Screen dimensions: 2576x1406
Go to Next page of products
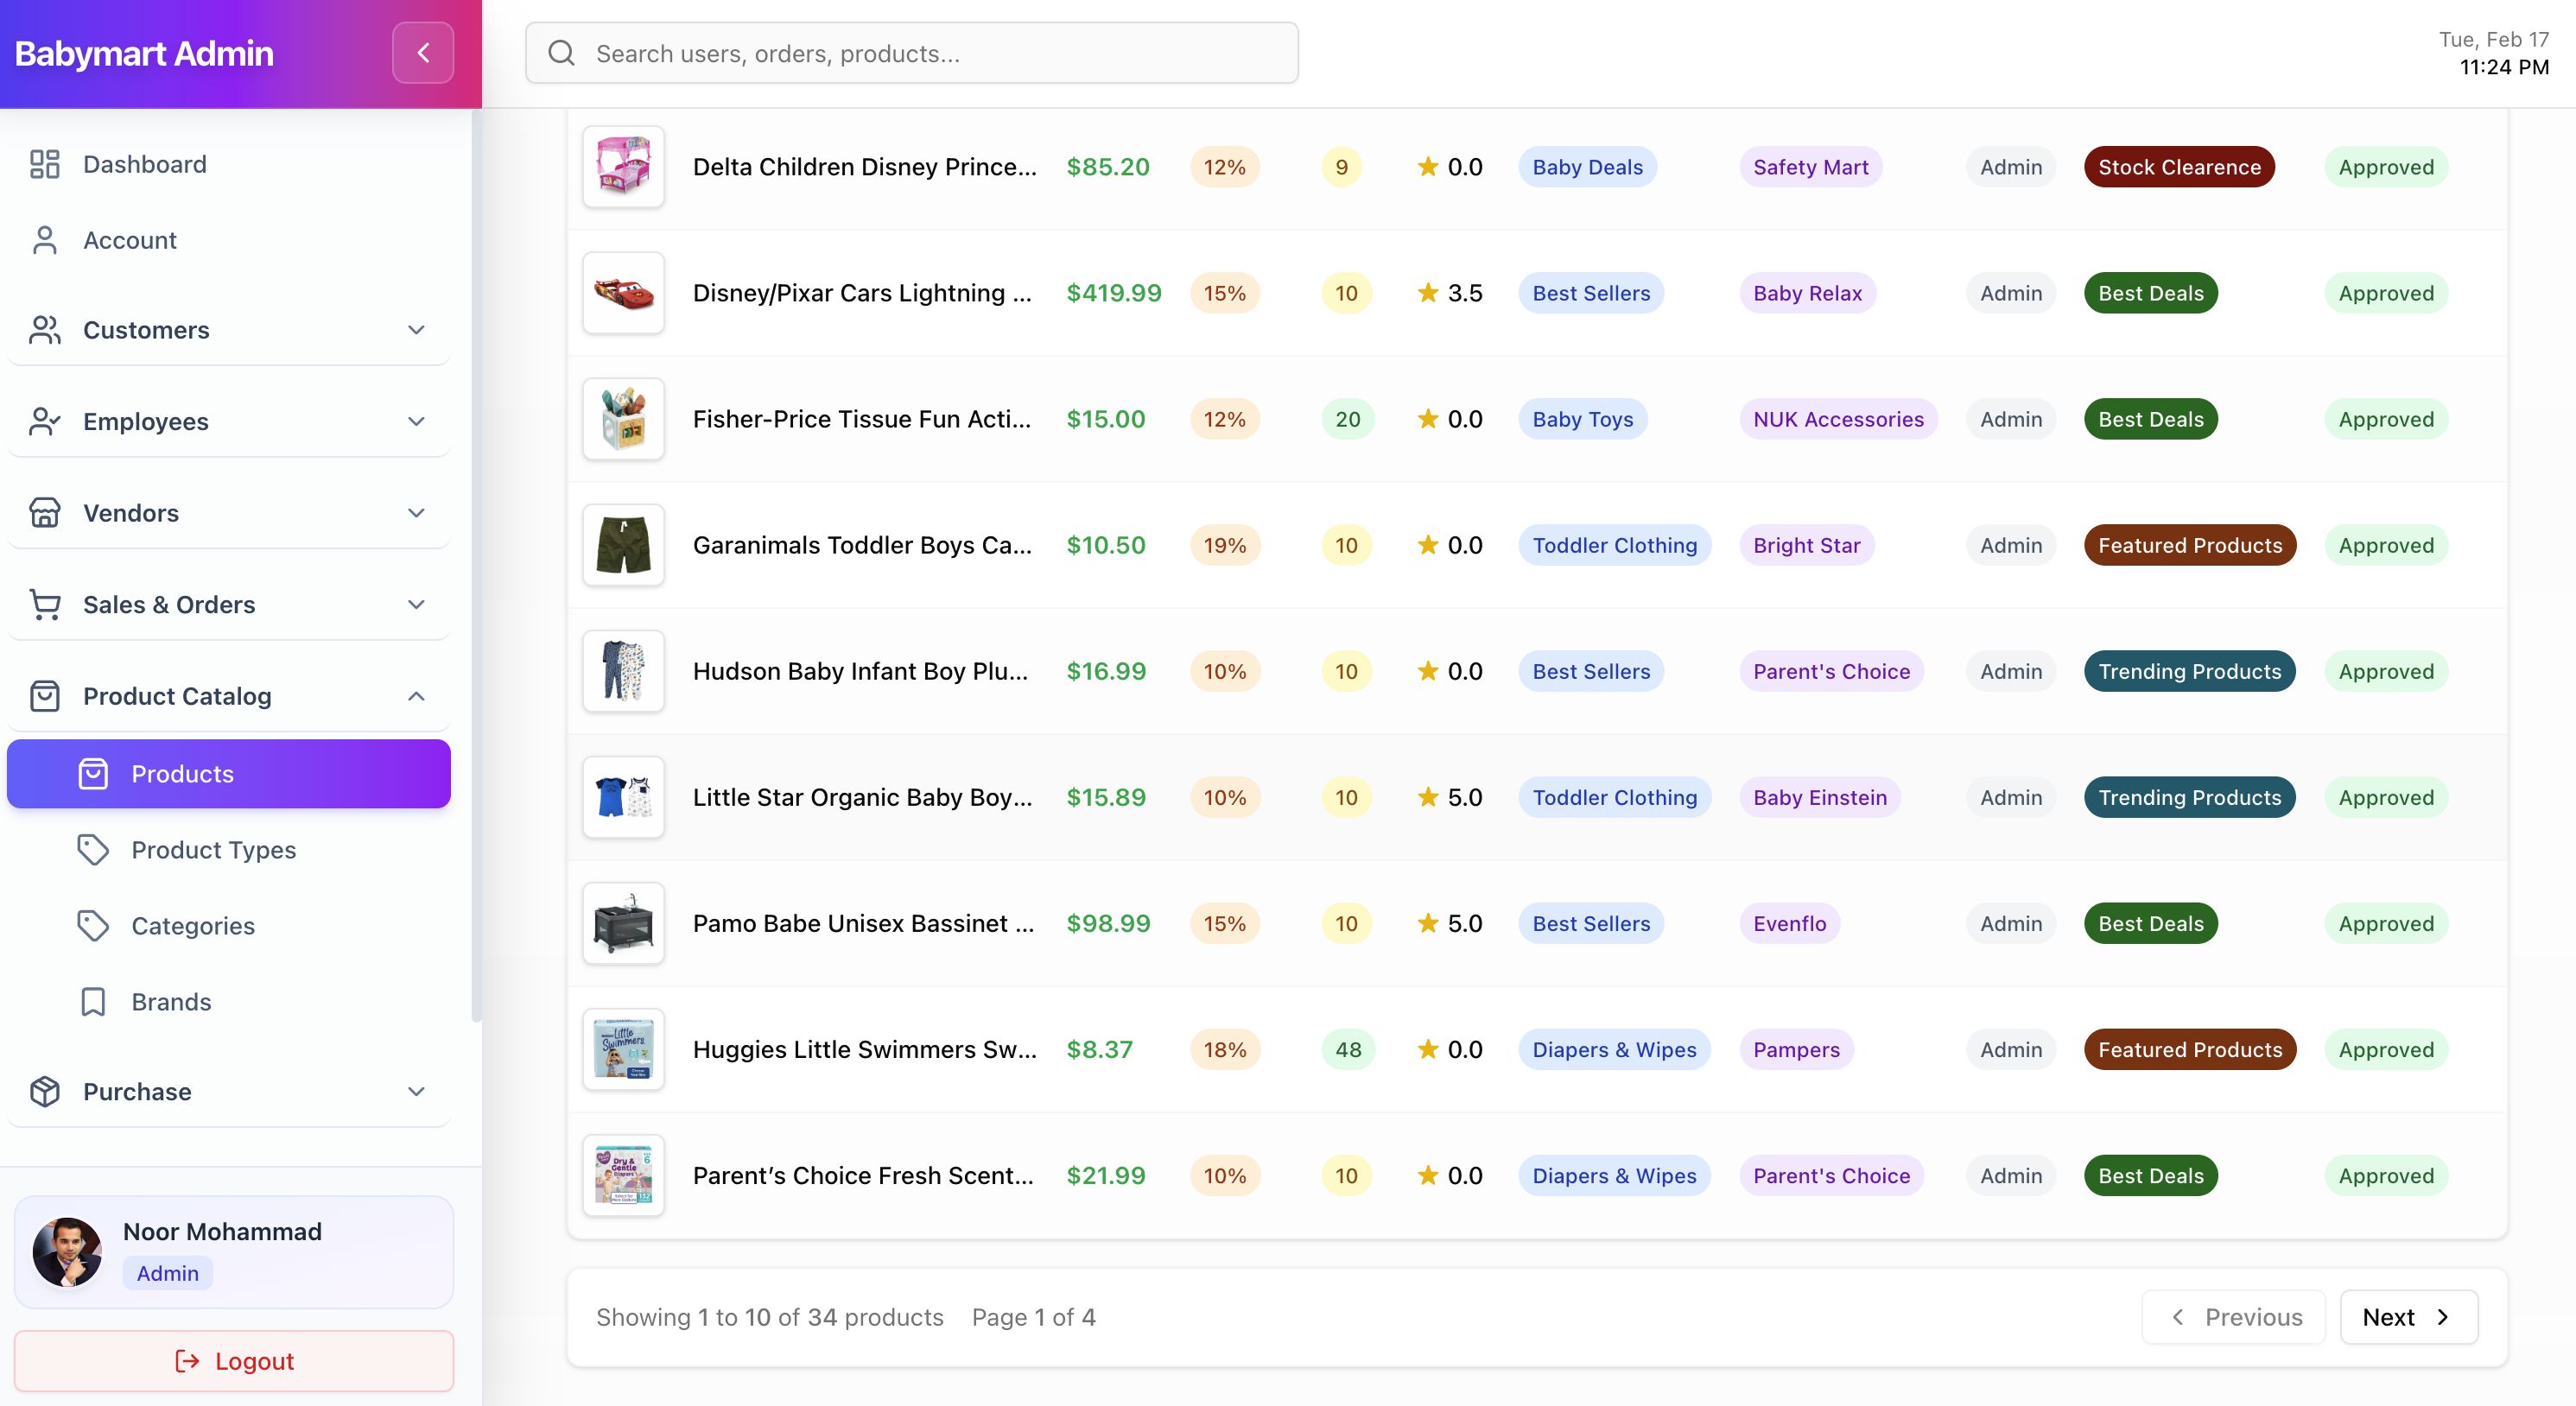coord(2408,1317)
